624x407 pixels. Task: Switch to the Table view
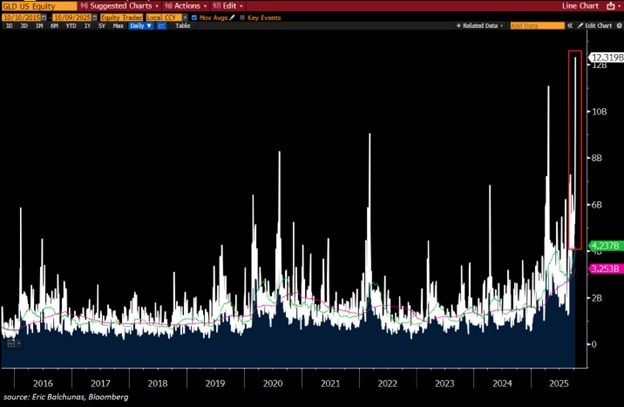pos(183,25)
